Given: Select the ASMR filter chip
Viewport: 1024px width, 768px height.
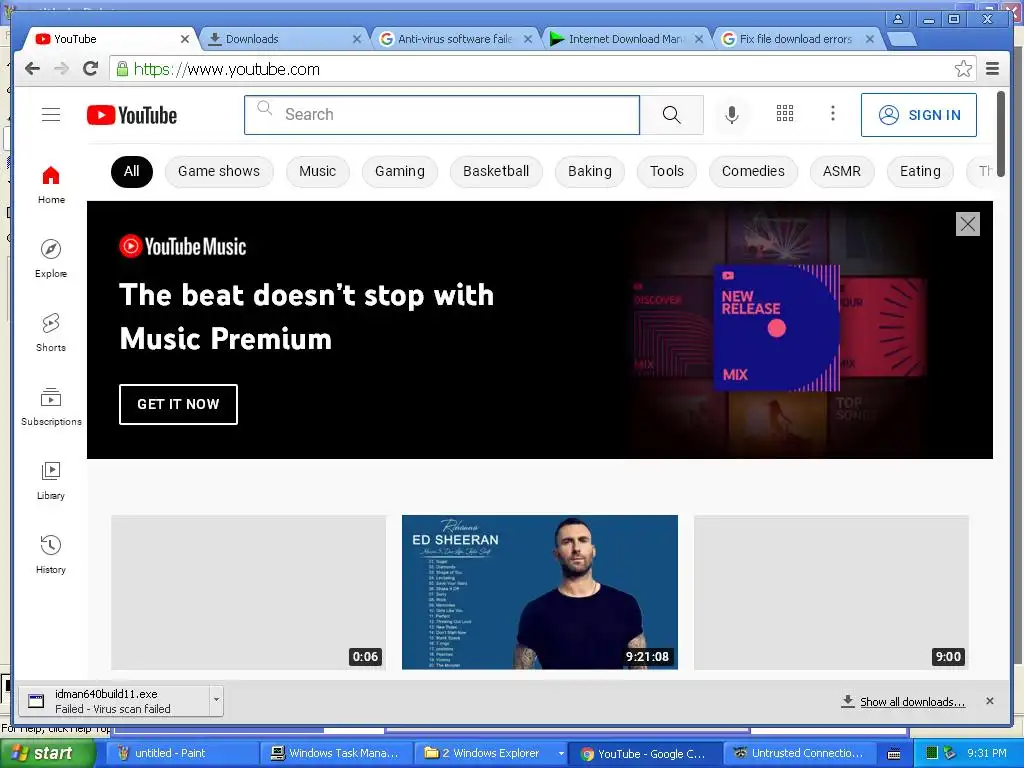Looking at the screenshot, I should (842, 171).
